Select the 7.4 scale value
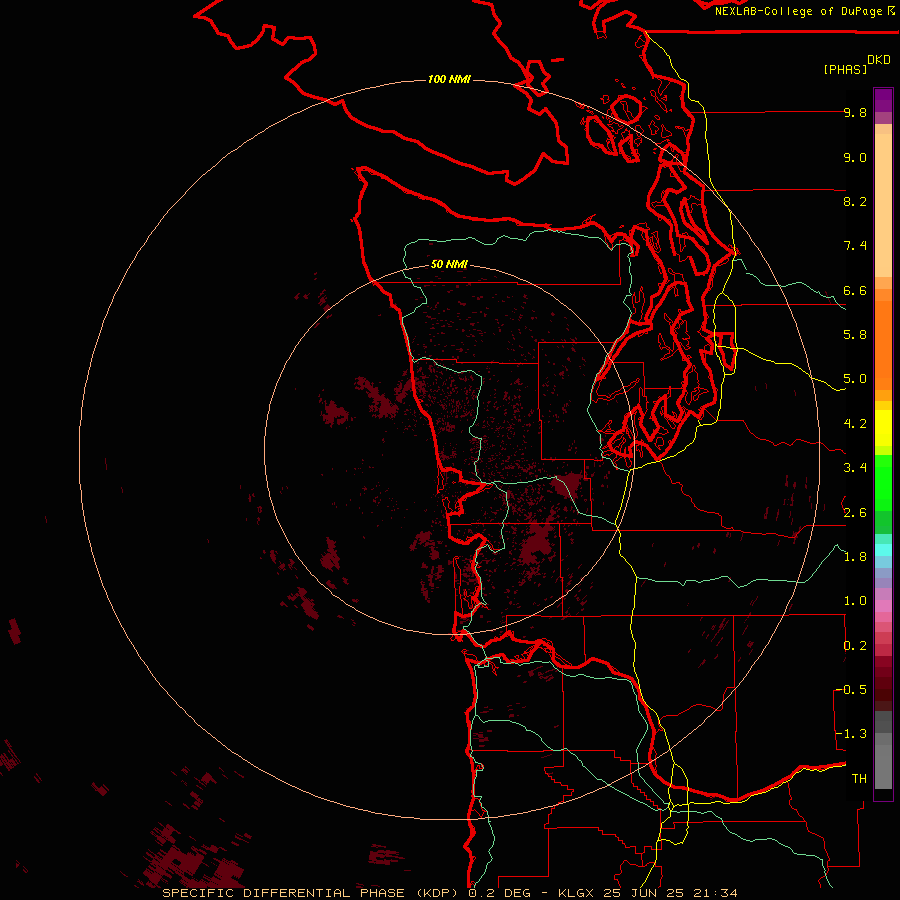Viewport: 900px width, 900px height. click(855, 246)
